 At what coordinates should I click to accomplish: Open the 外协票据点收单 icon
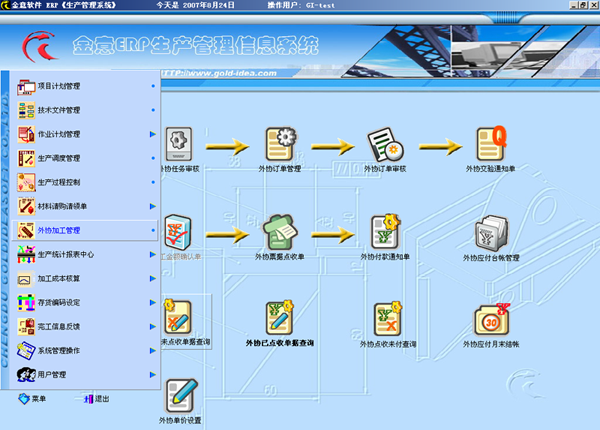[281, 233]
